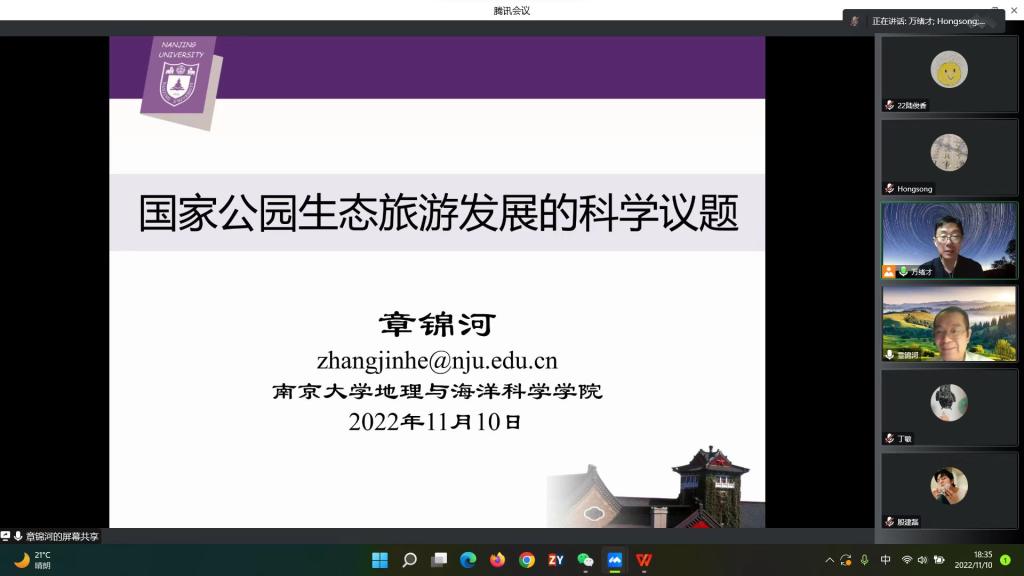Open the volume control in system tray
This screenshot has height=576, width=1024.
pos(922,560)
